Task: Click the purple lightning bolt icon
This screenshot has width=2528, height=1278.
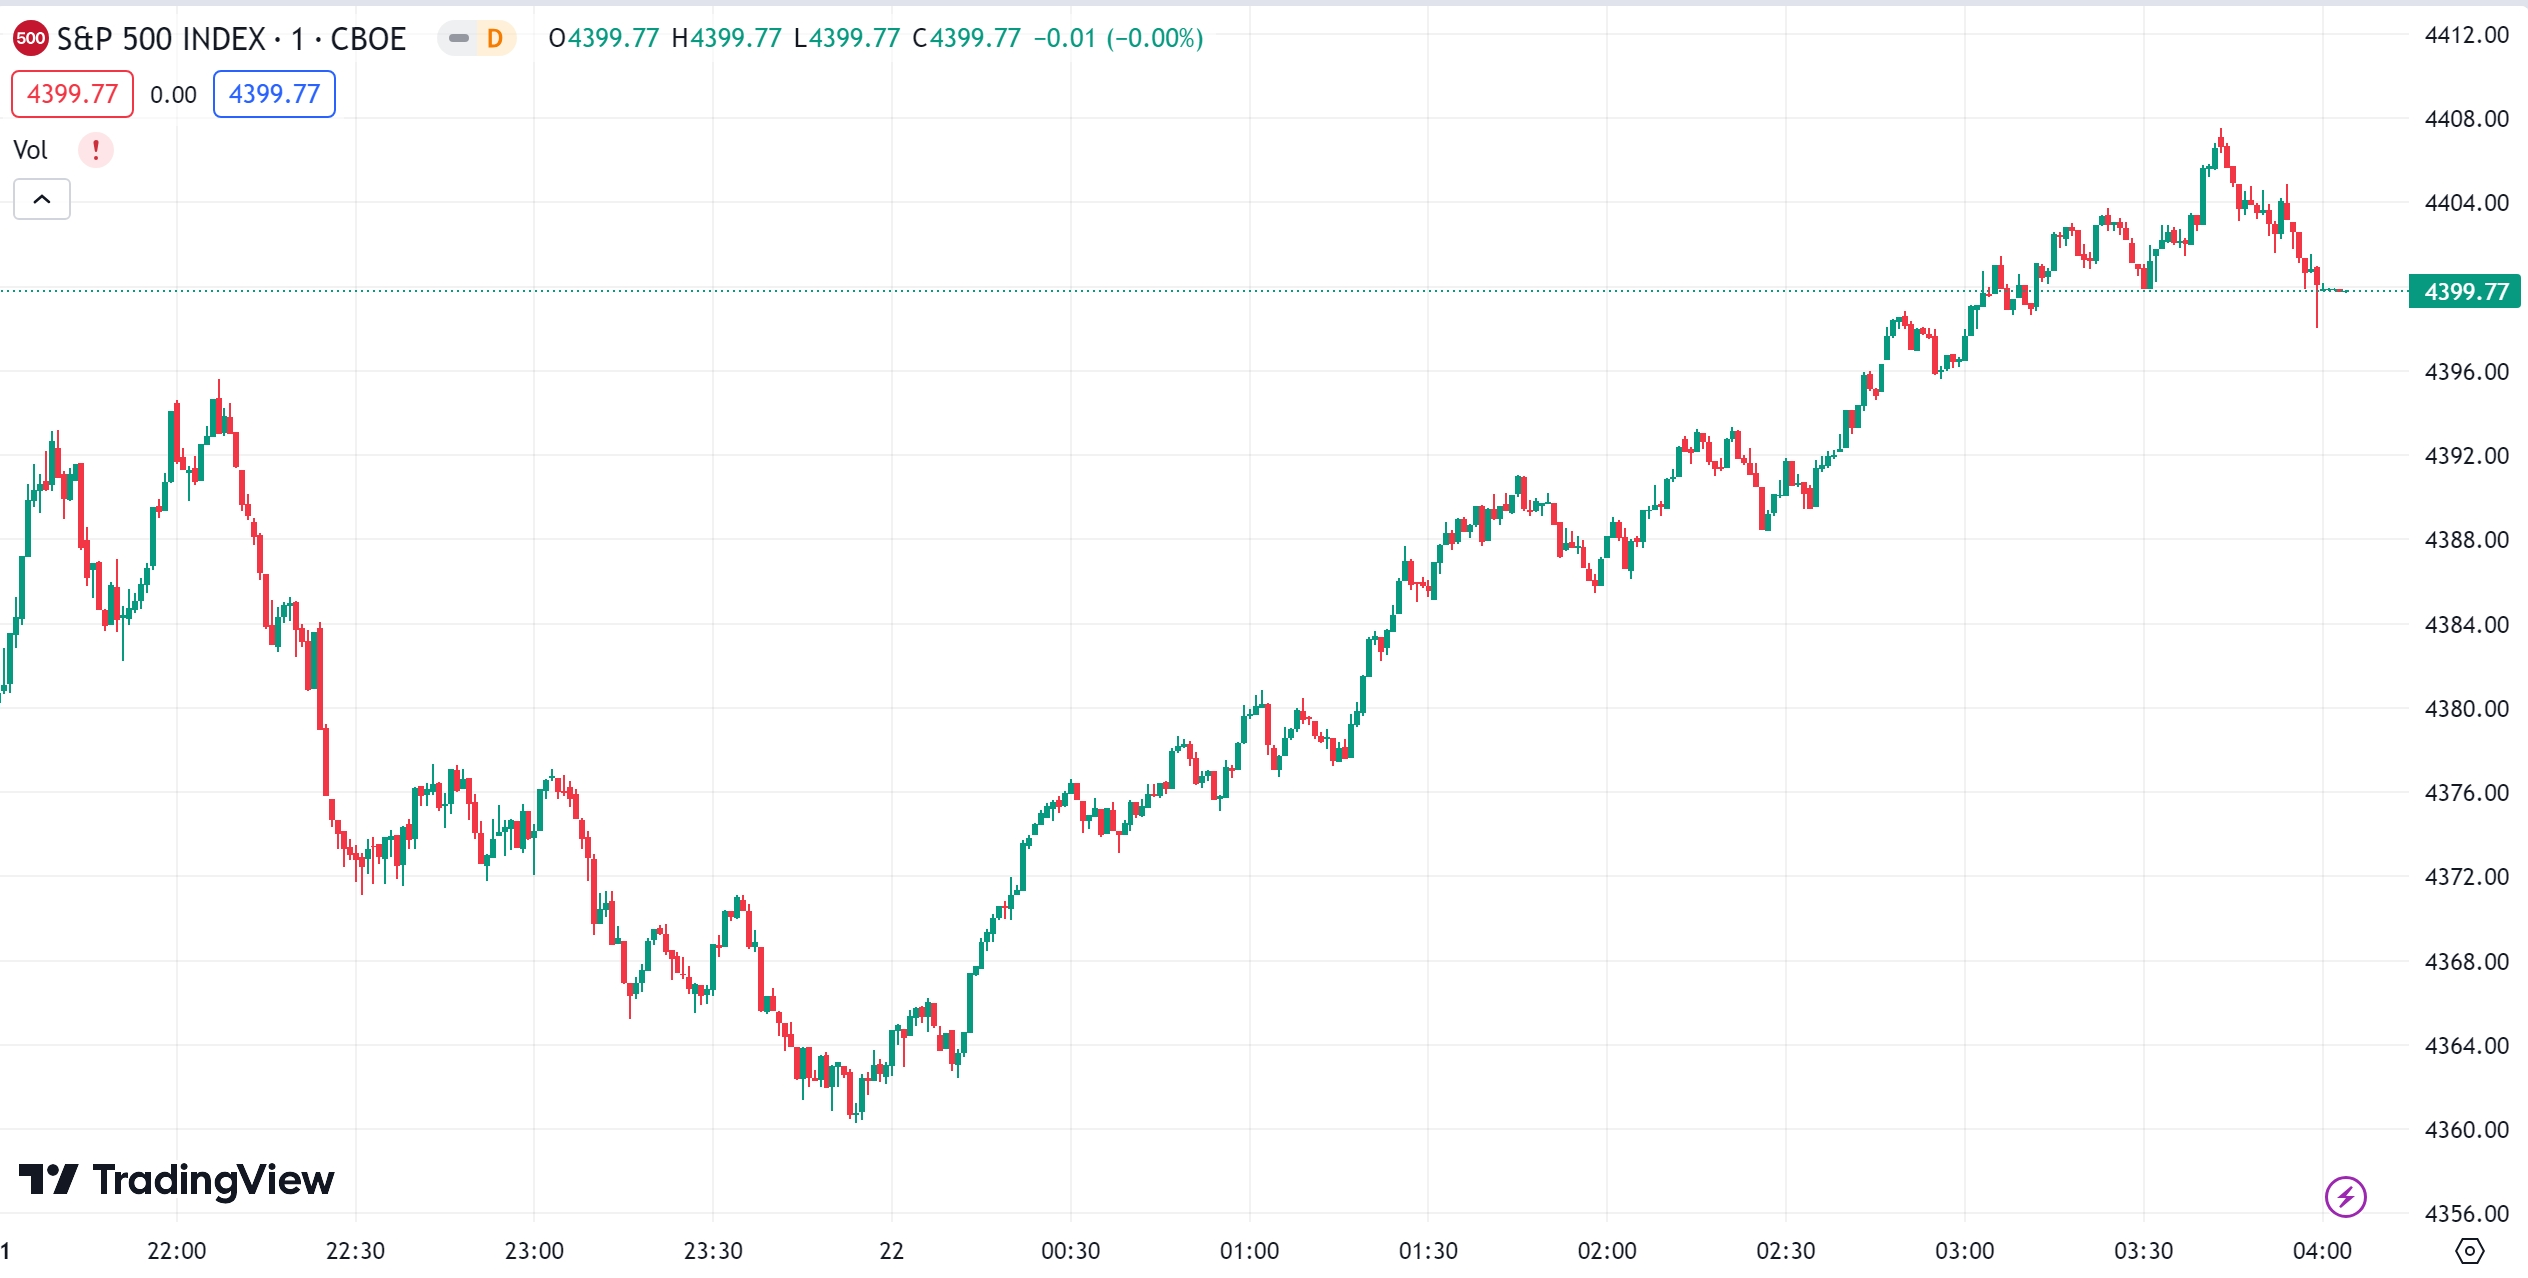Action: tap(2345, 1196)
